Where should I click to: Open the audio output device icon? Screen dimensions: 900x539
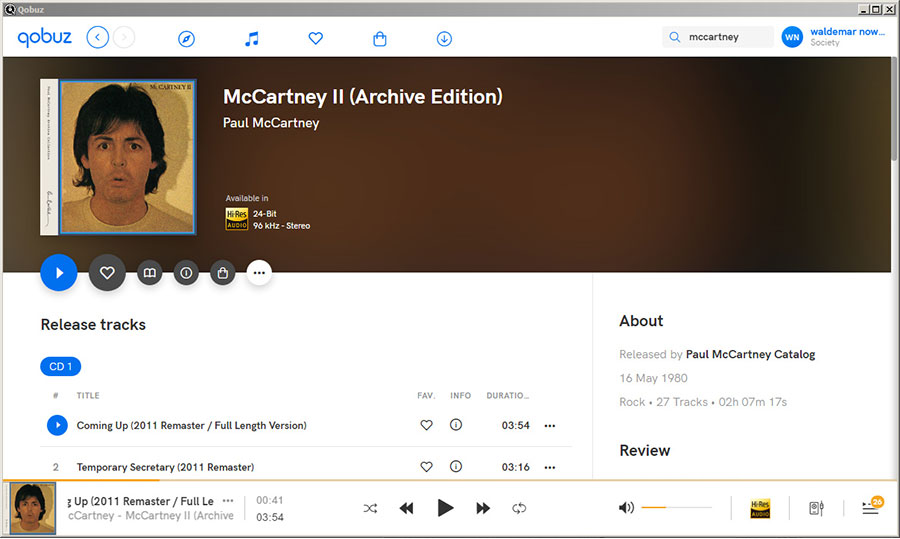pos(816,508)
